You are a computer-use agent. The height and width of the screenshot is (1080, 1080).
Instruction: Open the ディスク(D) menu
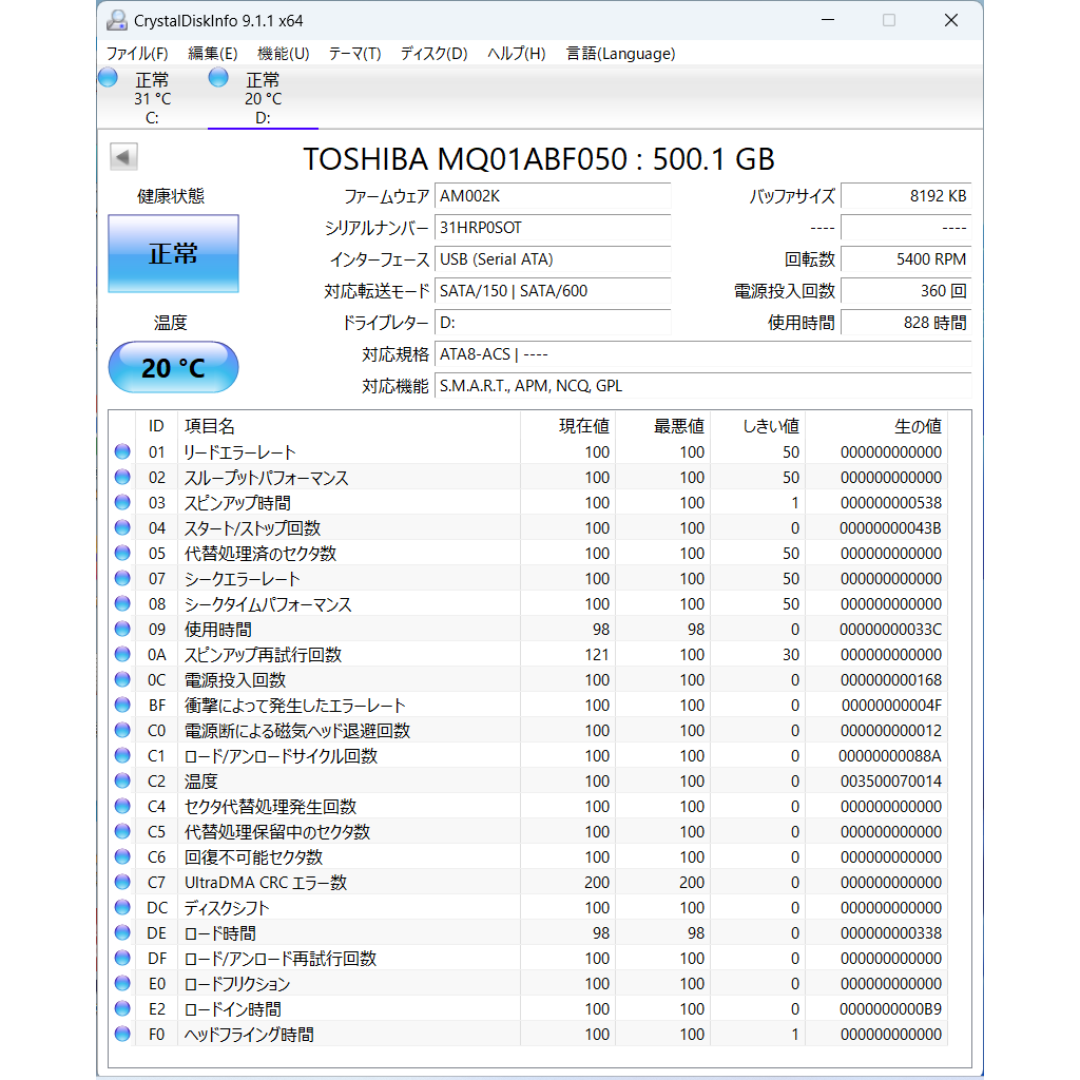[x=434, y=54]
